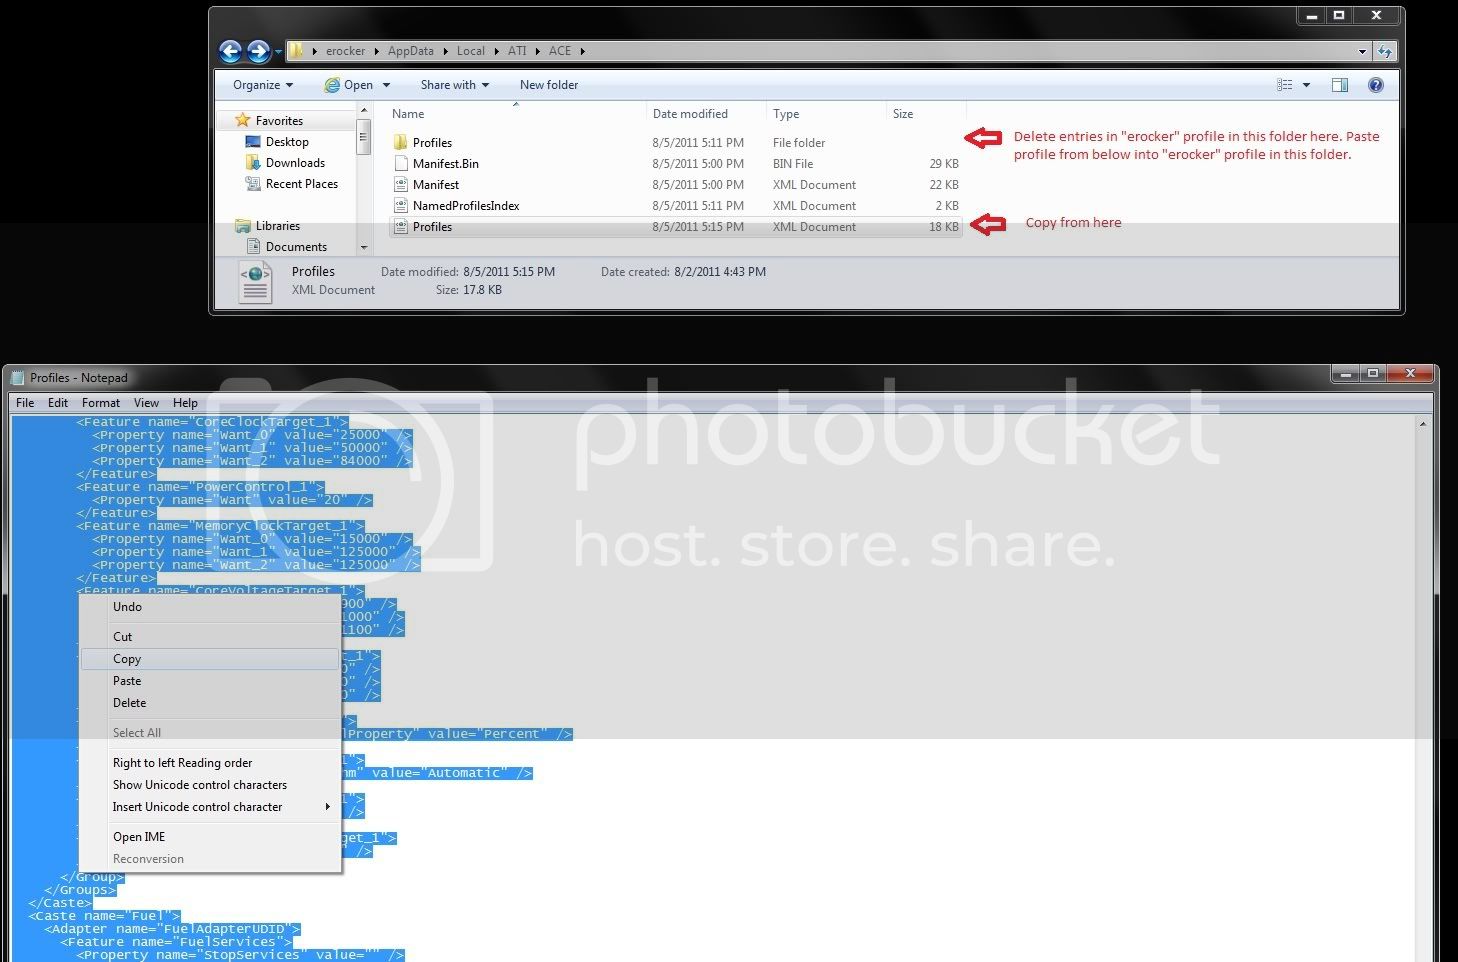Open the File menu in Notepad
The height and width of the screenshot is (962, 1458).
pos(25,403)
